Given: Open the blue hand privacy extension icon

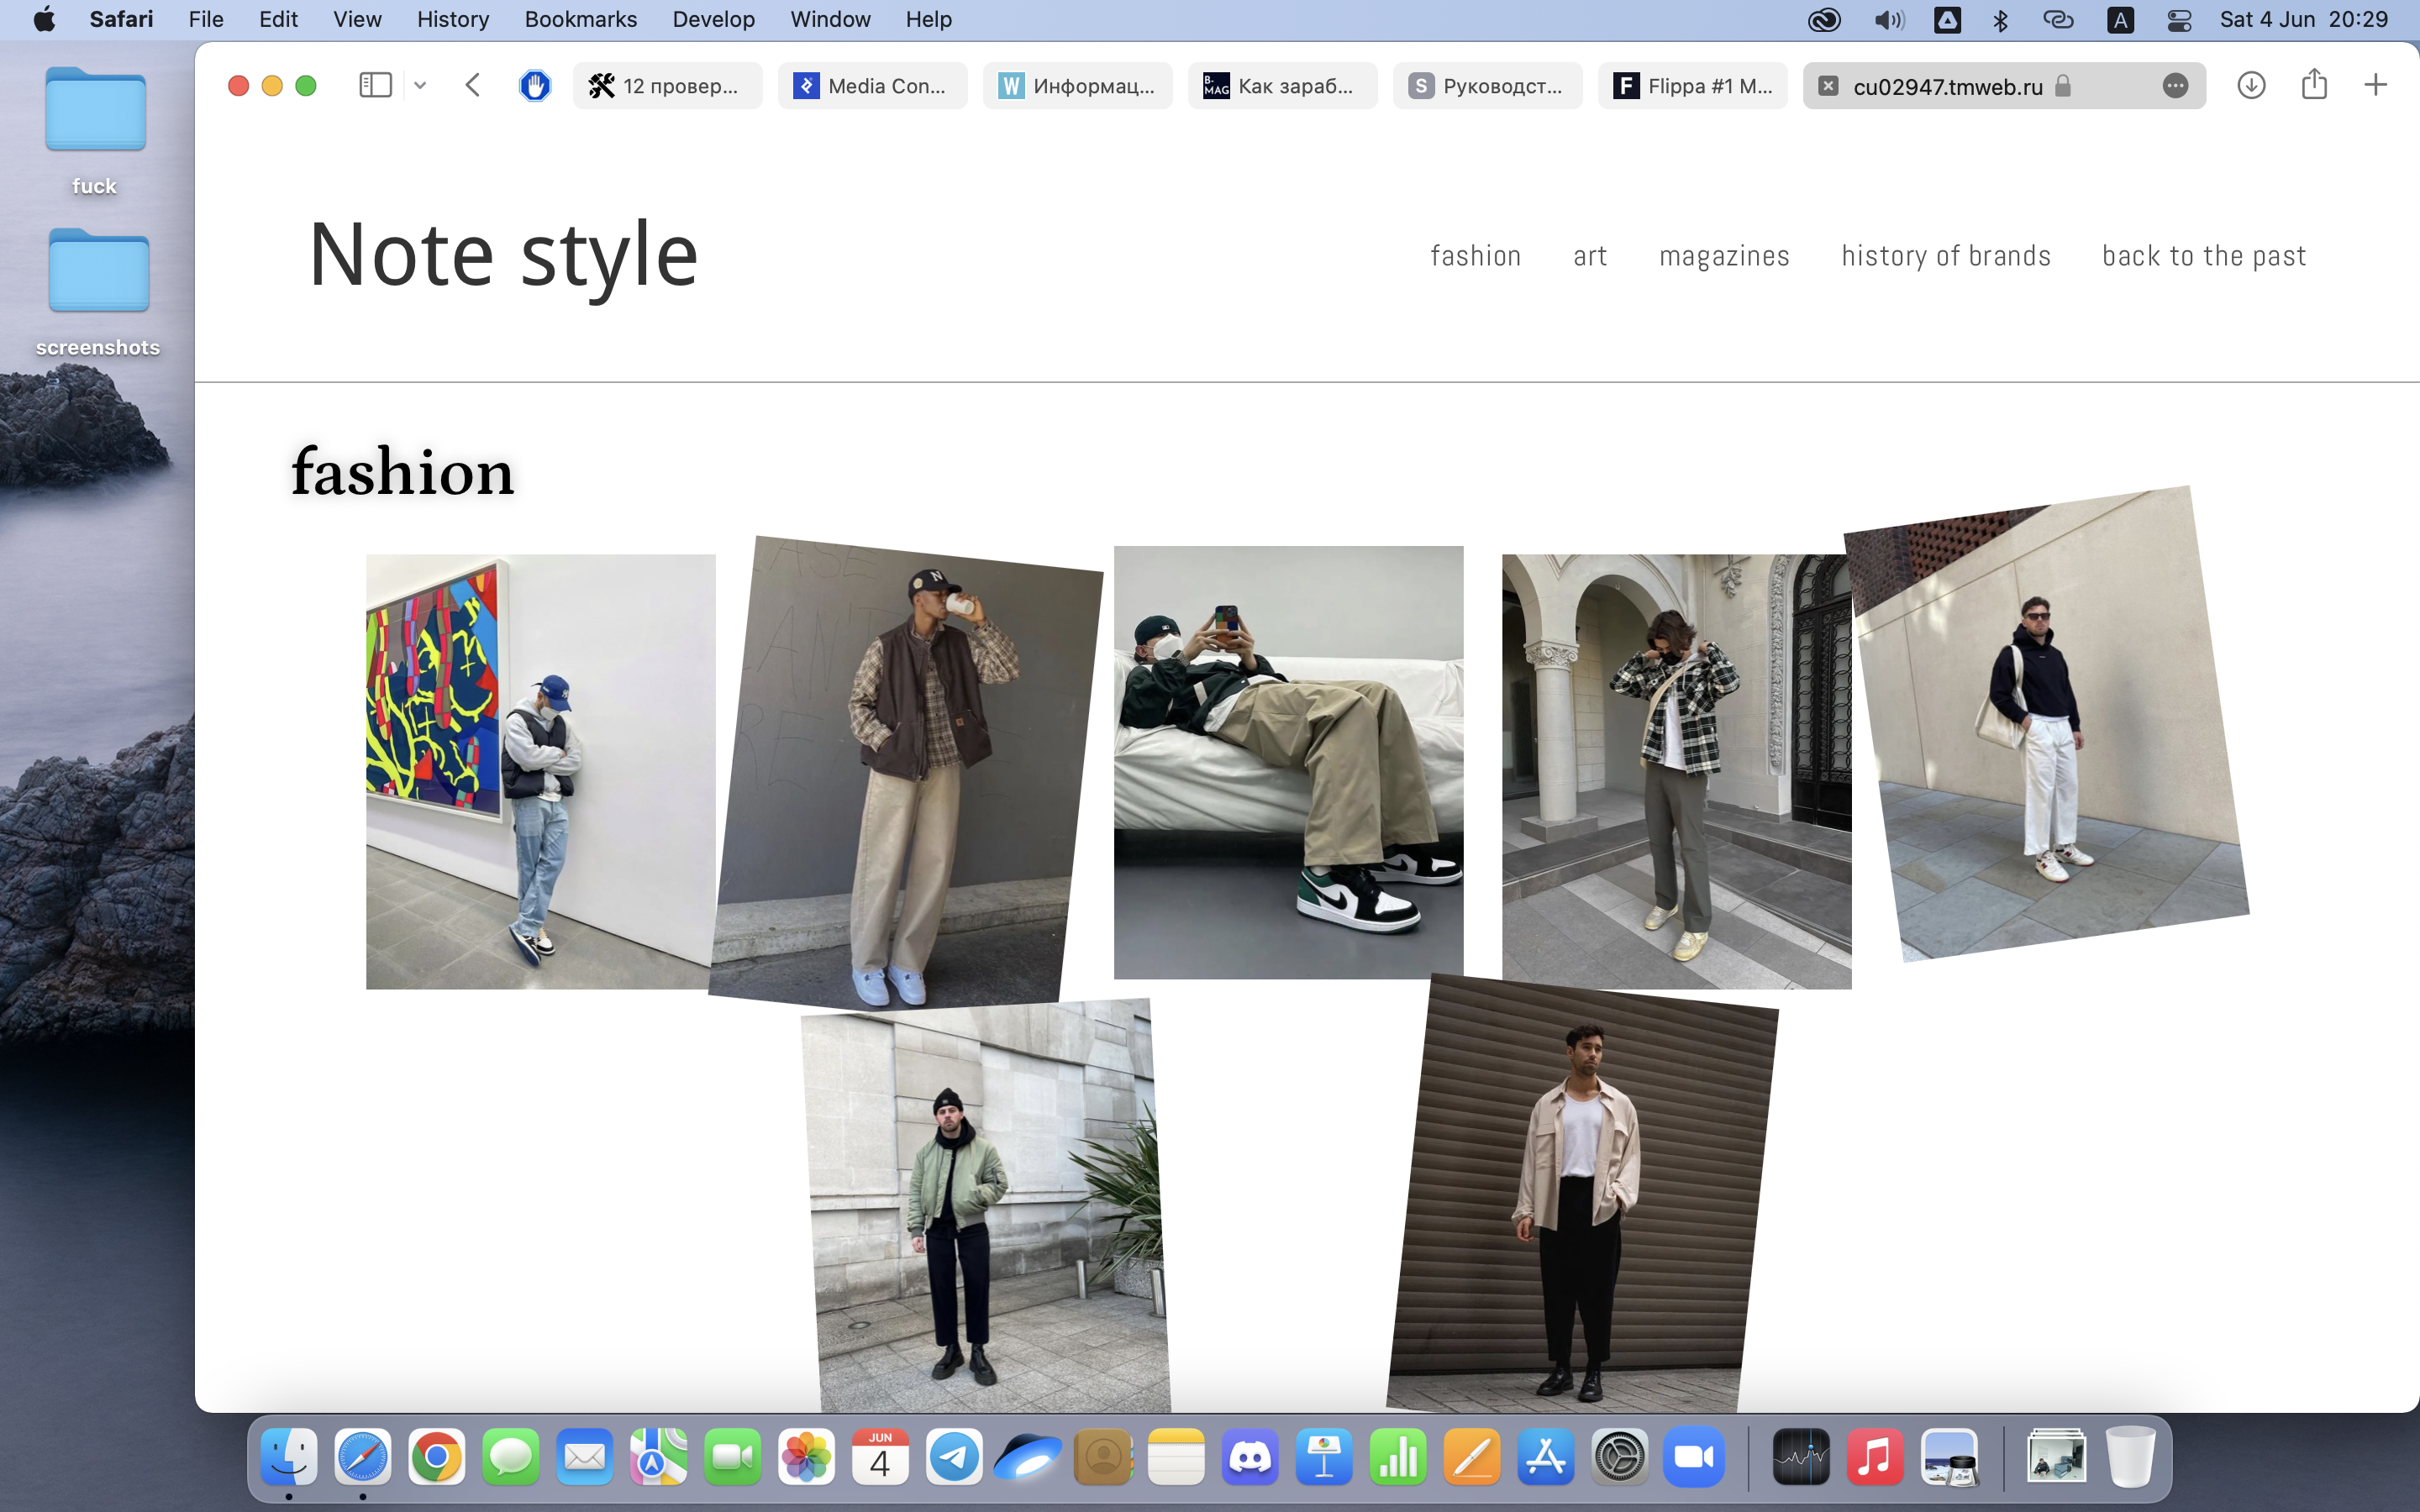Looking at the screenshot, I should pos(535,85).
